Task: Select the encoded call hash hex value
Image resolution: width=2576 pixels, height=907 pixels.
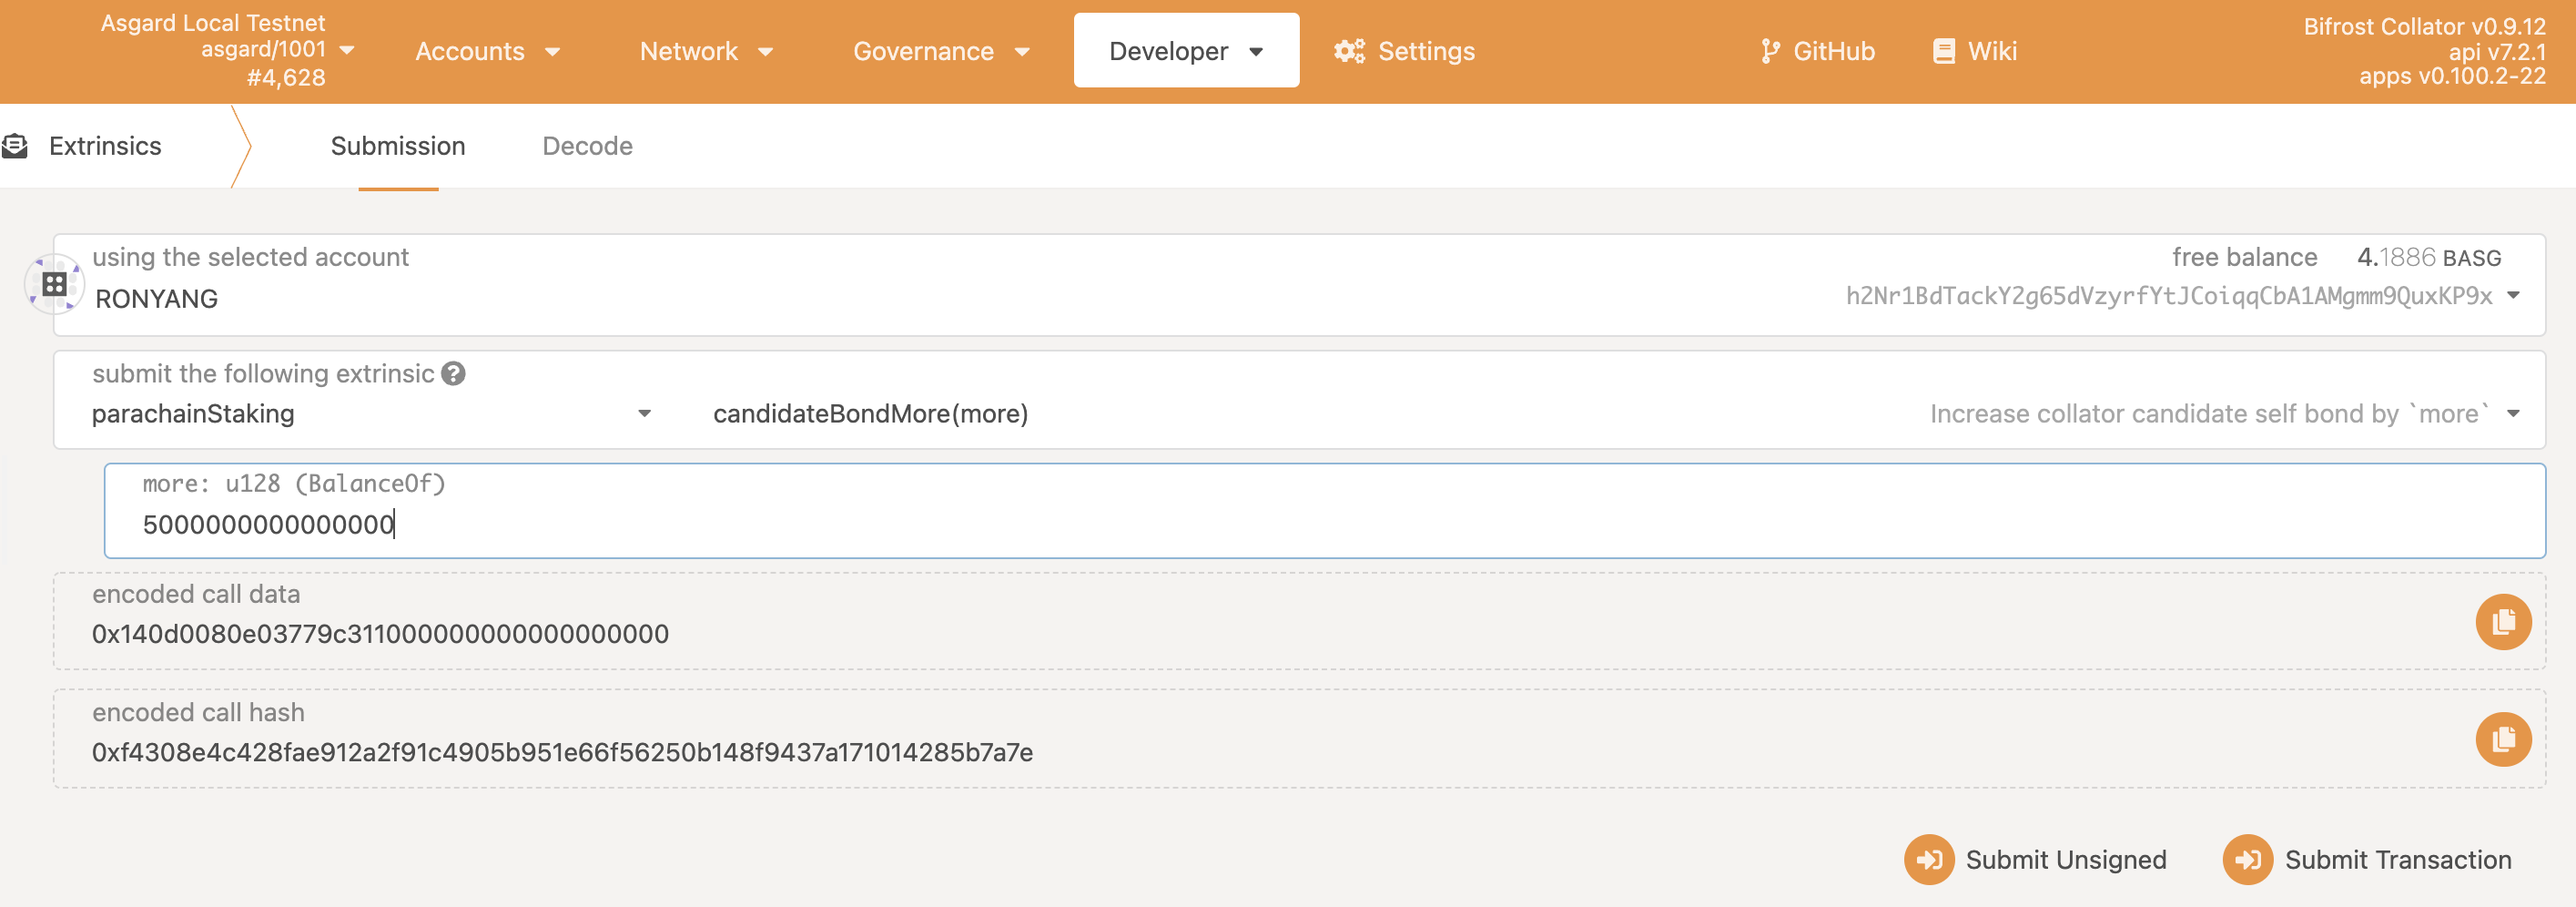Action: [562, 752]
